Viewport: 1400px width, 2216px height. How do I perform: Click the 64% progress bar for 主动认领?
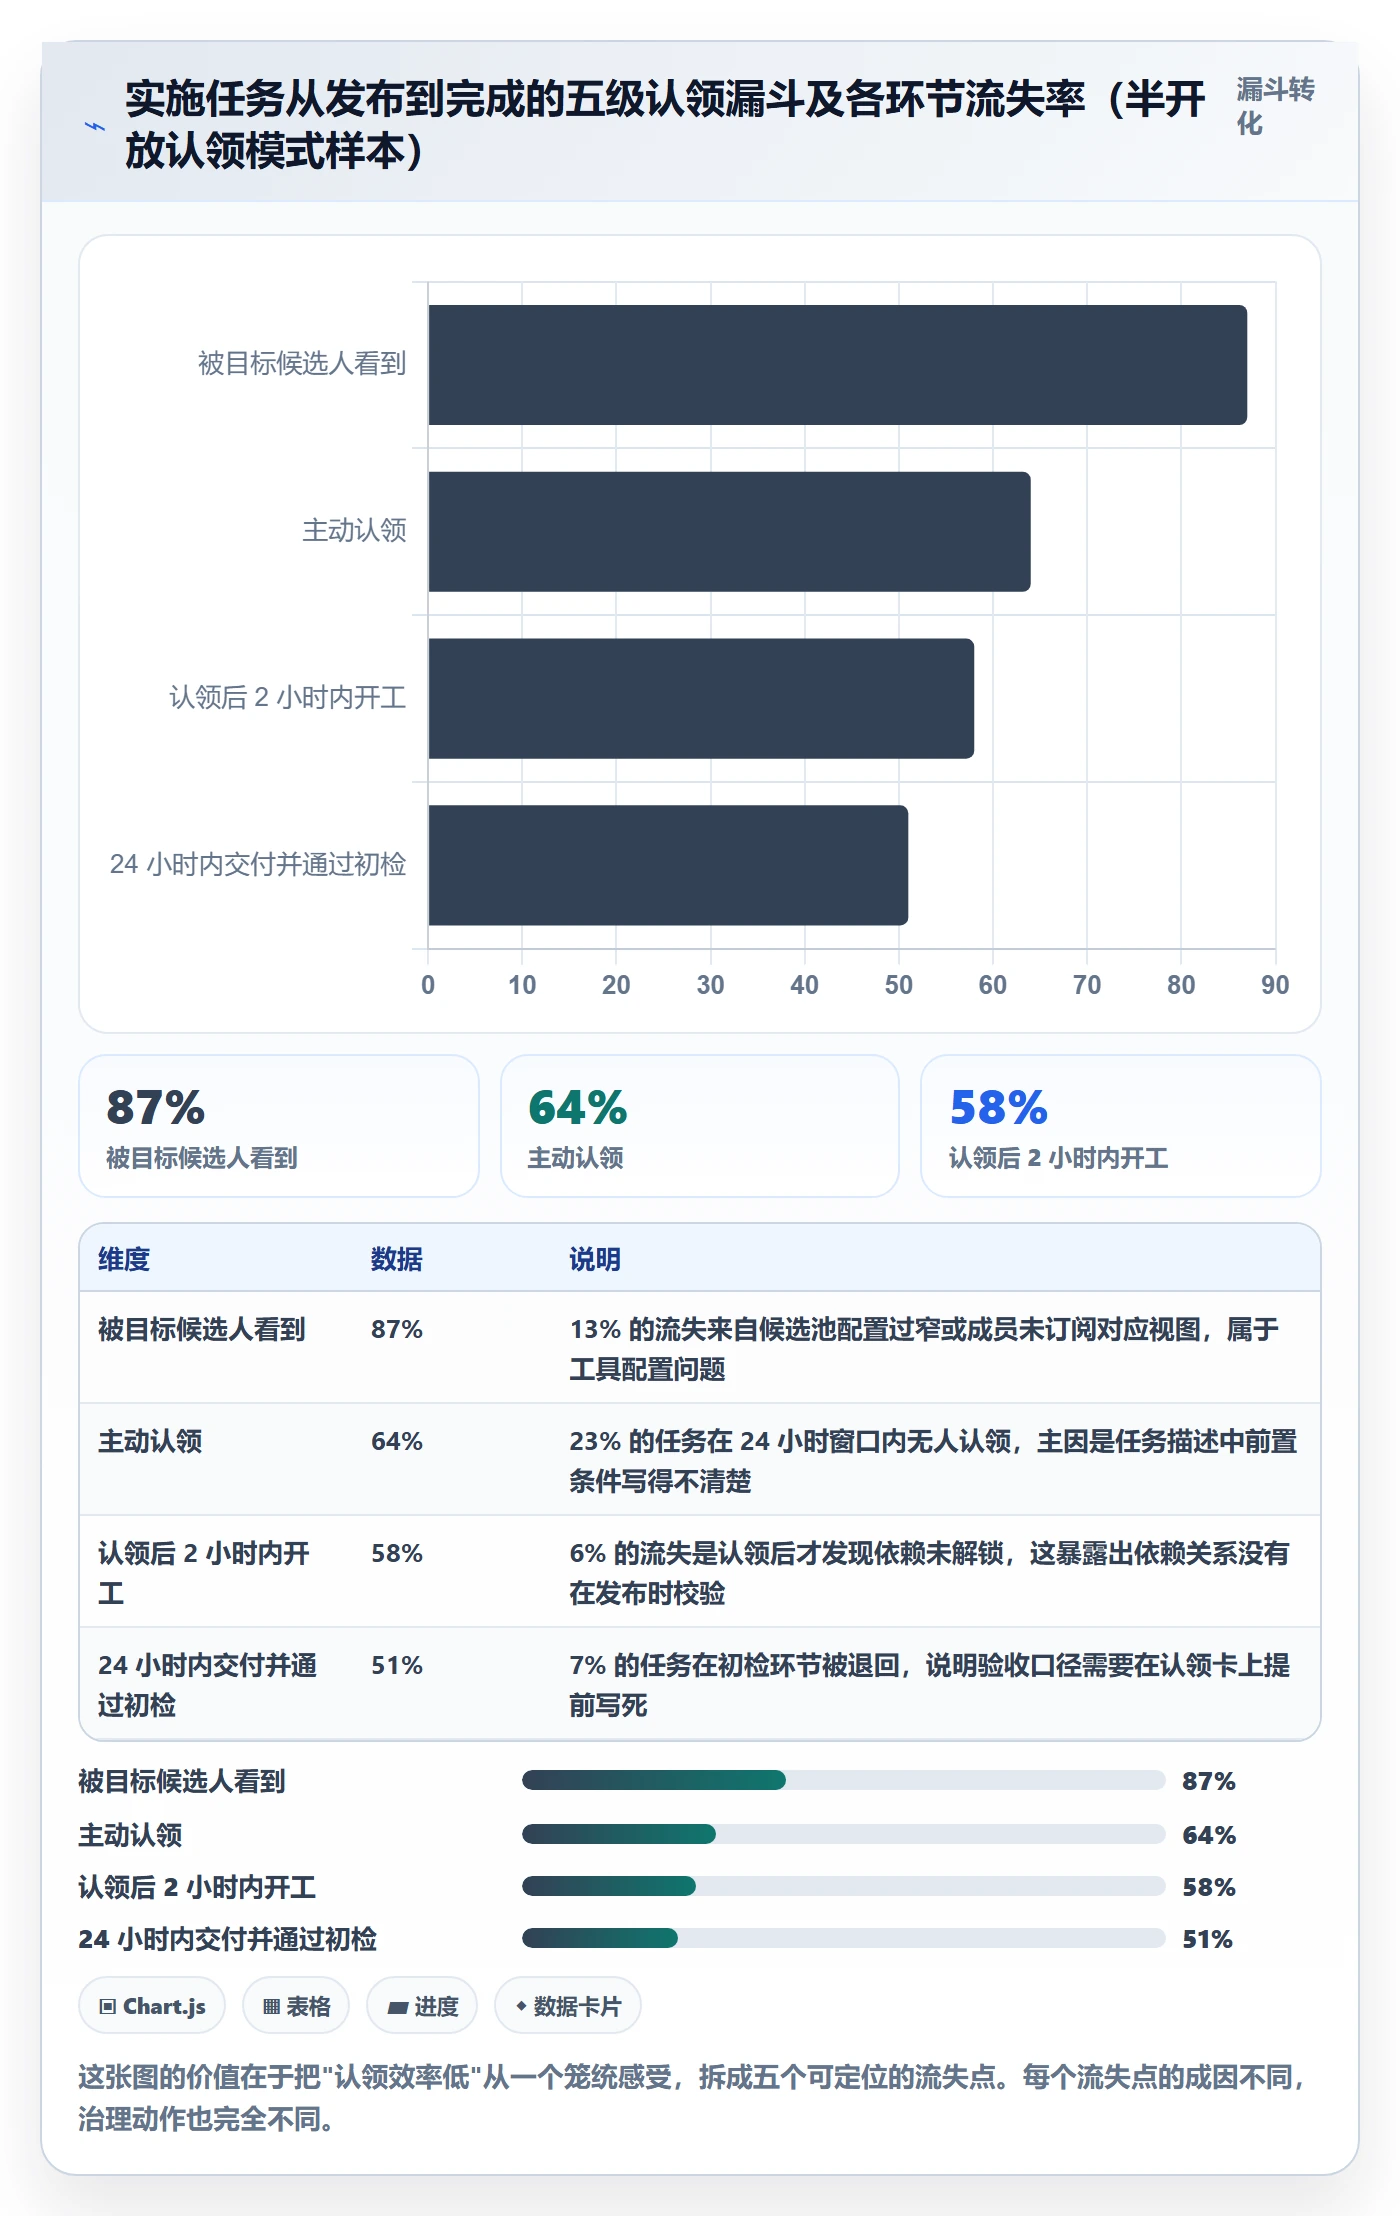844,1834
